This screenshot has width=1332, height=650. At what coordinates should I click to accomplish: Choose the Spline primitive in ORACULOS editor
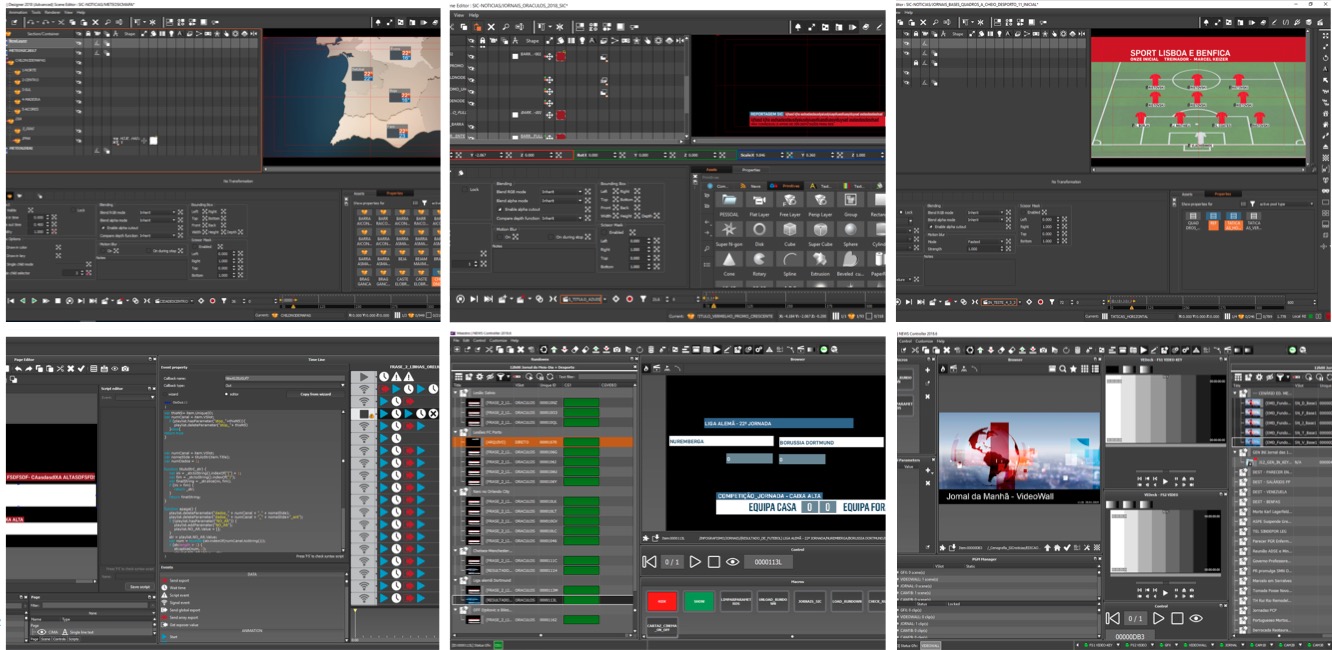(790, 259)
